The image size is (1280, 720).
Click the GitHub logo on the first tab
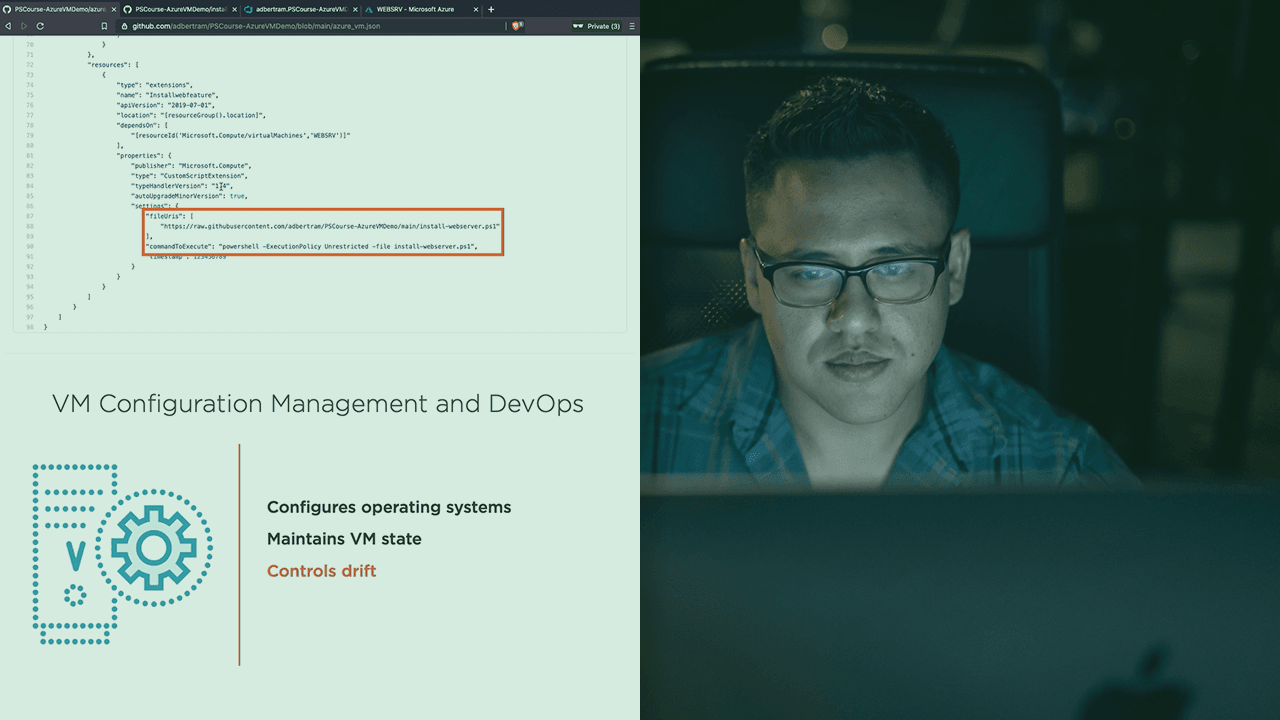9,10
